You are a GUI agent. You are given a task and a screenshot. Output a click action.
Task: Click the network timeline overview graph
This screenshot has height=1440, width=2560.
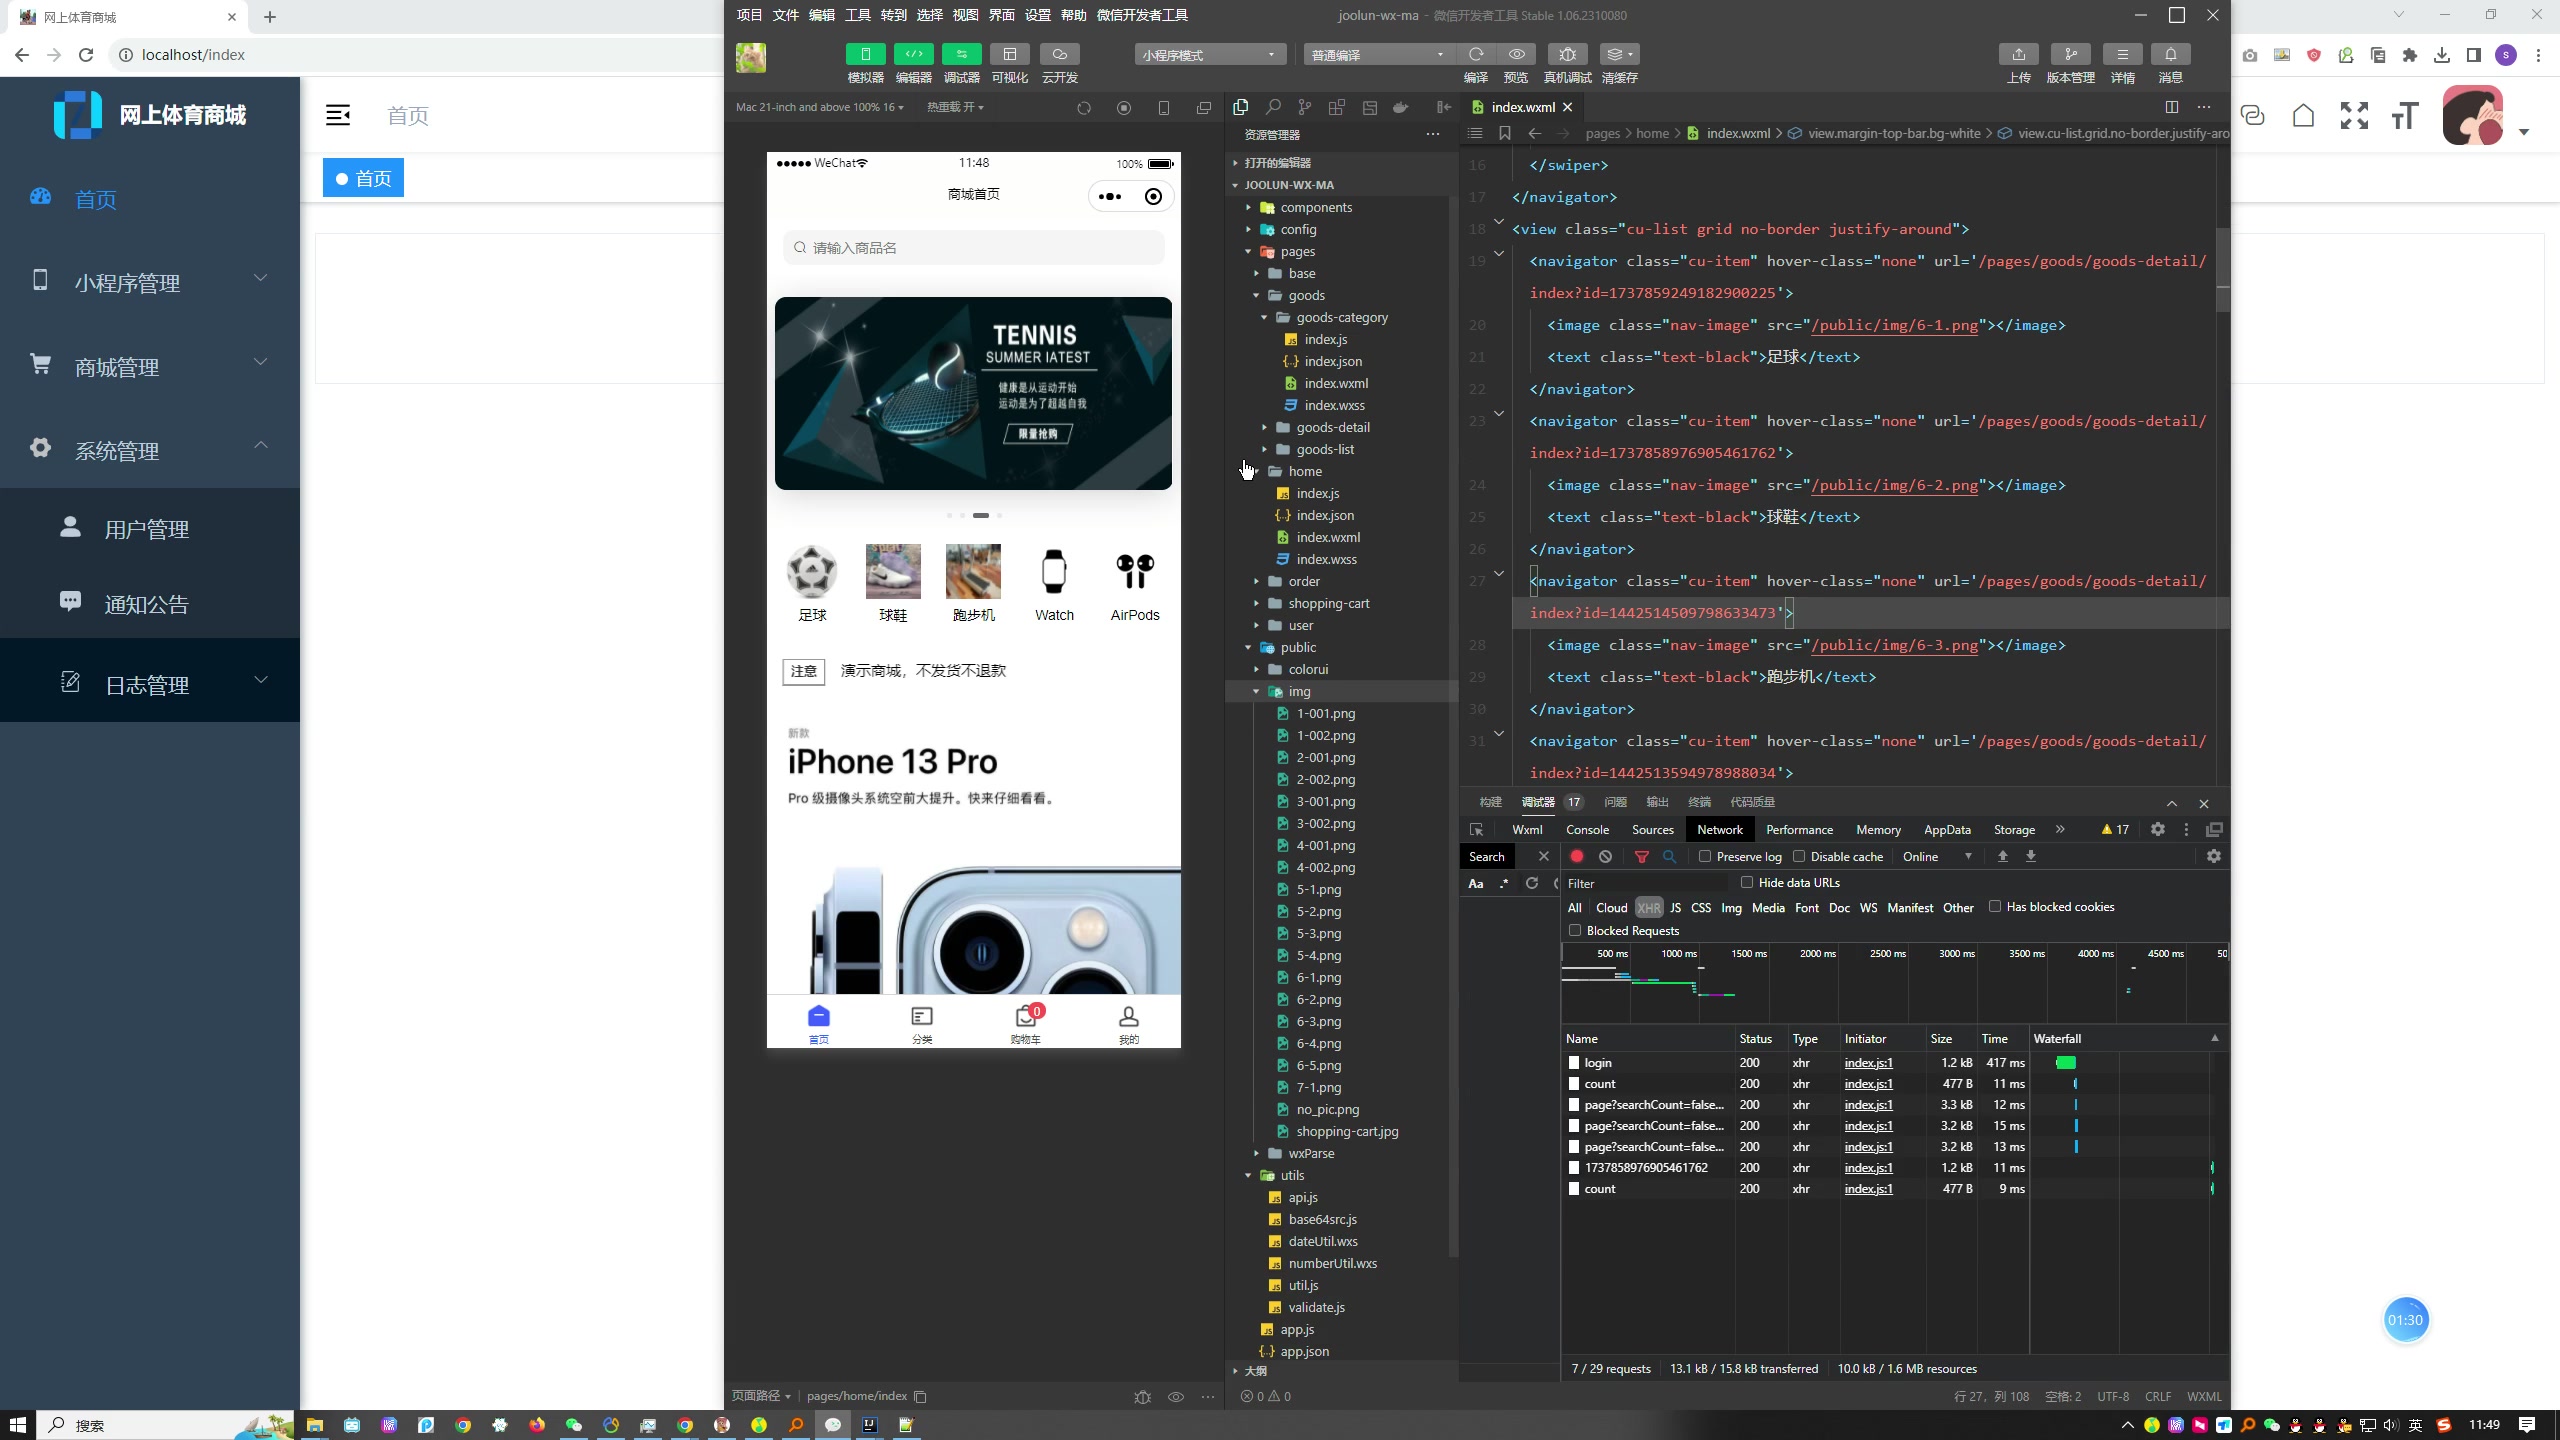pos(1894,982)
